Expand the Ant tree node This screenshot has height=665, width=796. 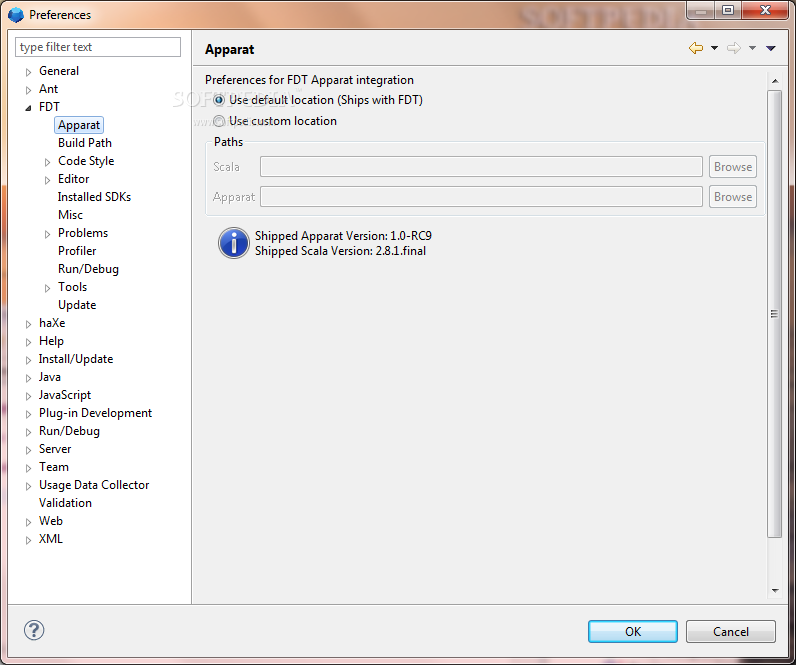click(x=28, y=90)
